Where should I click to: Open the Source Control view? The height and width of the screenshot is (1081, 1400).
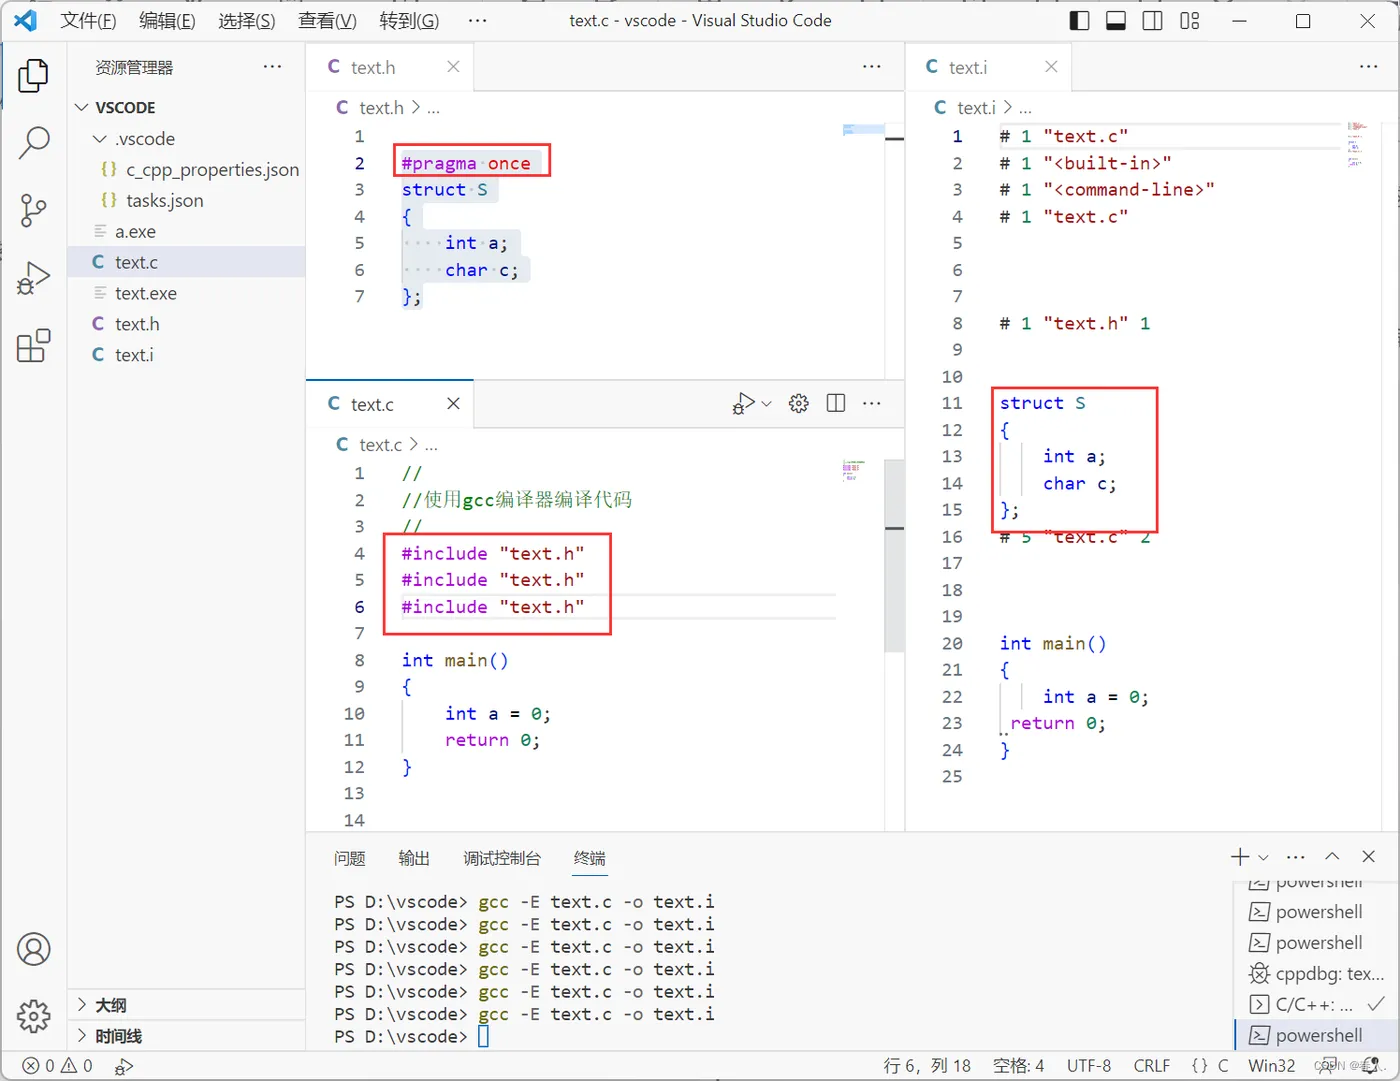click(x=34, y=211)
